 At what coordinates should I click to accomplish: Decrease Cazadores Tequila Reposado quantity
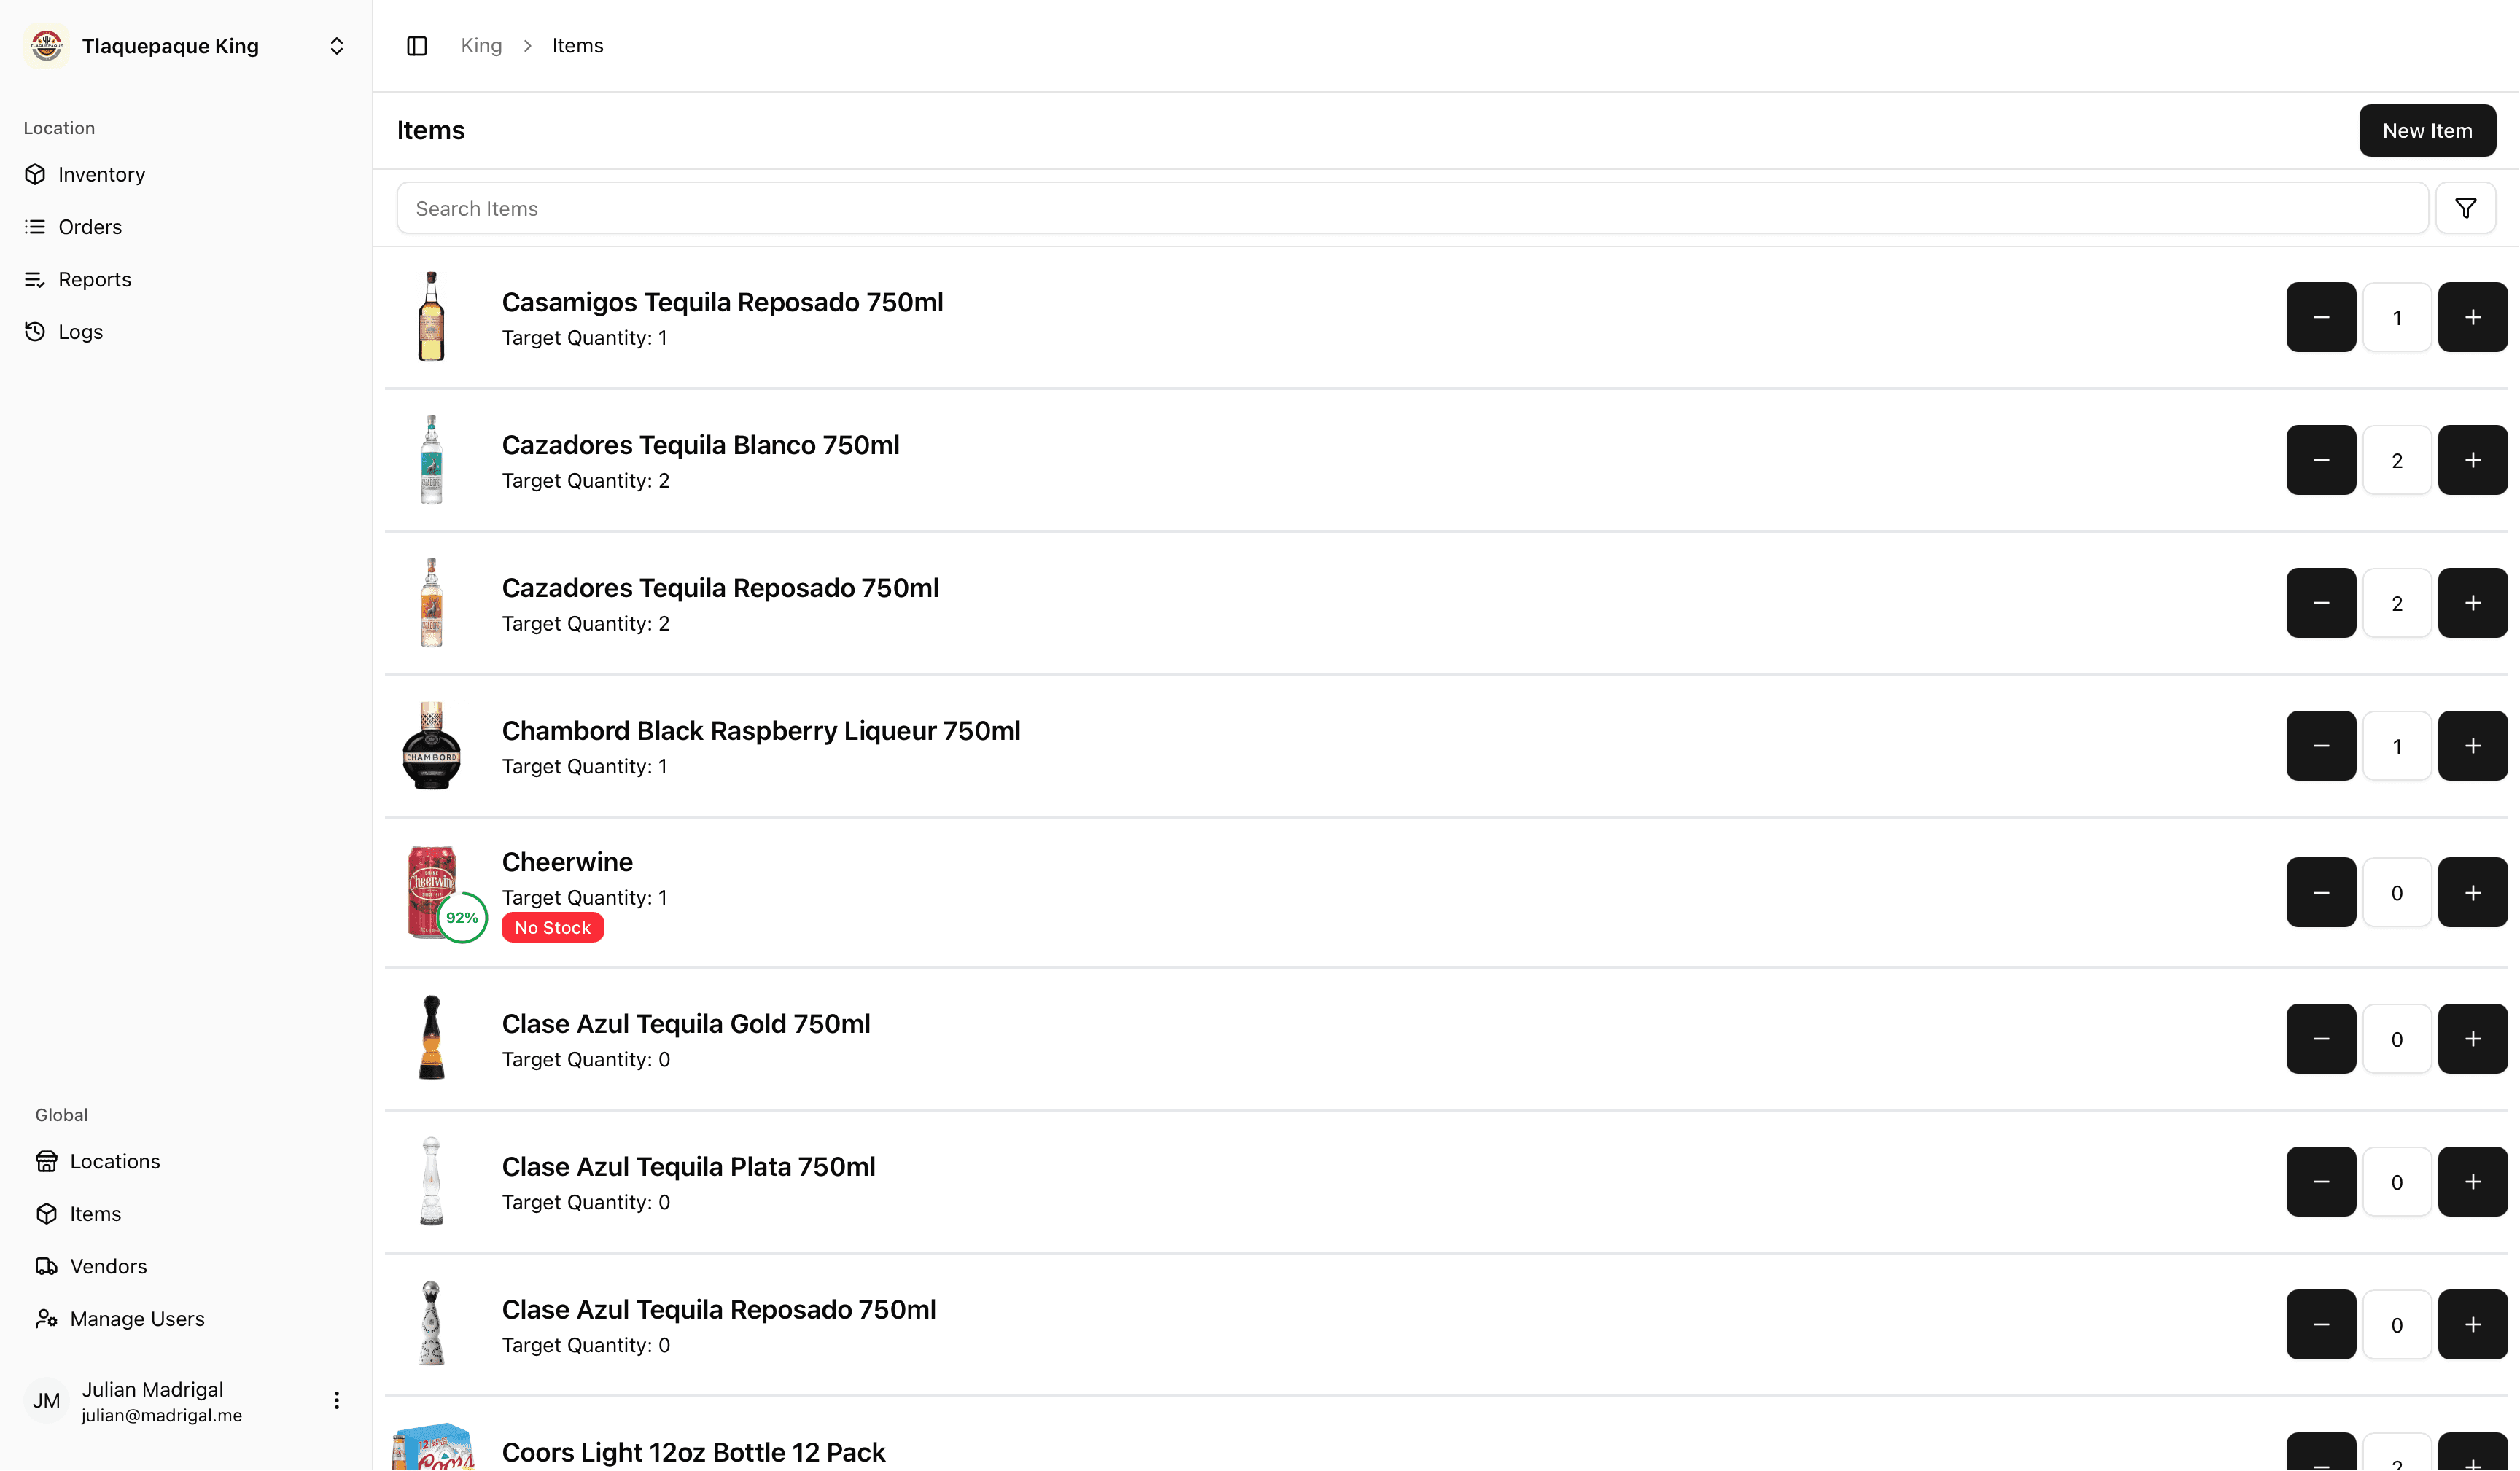pyautogui.click(x=2321, y=603)
